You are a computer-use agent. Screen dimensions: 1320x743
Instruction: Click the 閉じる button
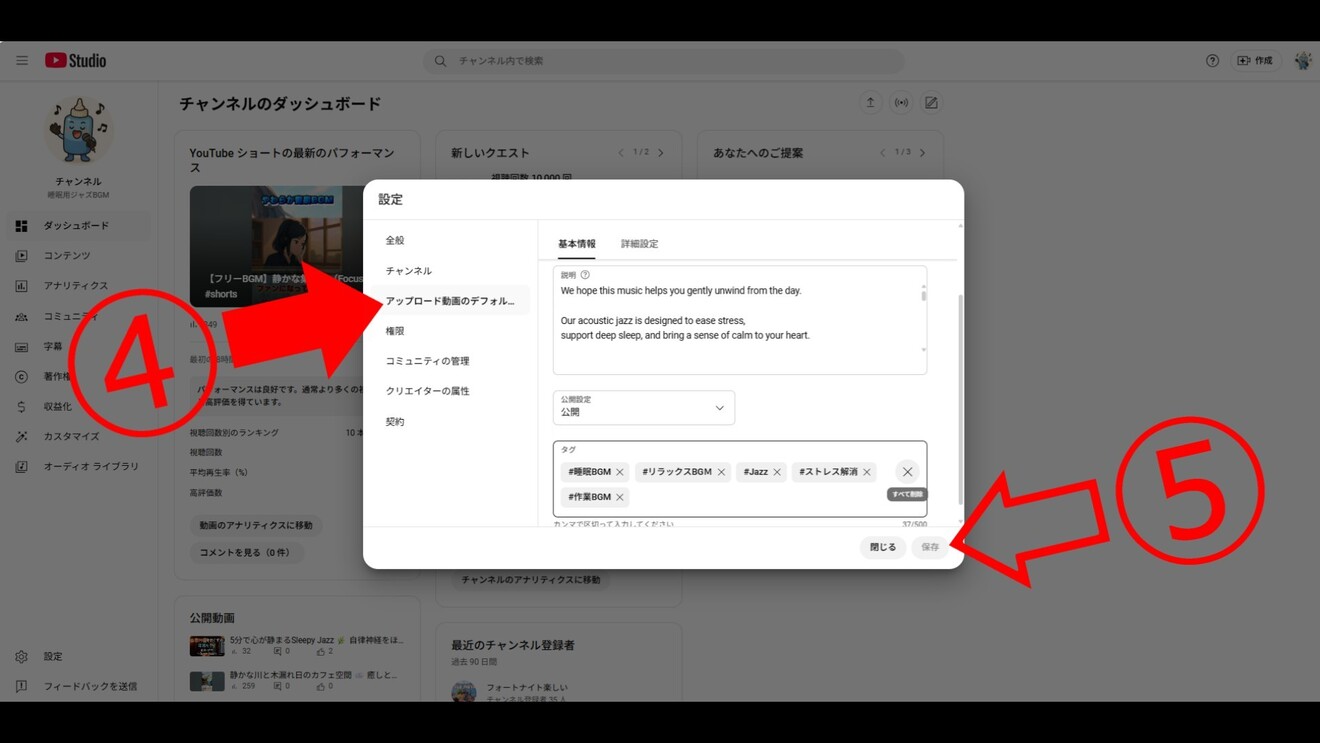point(883,547)
